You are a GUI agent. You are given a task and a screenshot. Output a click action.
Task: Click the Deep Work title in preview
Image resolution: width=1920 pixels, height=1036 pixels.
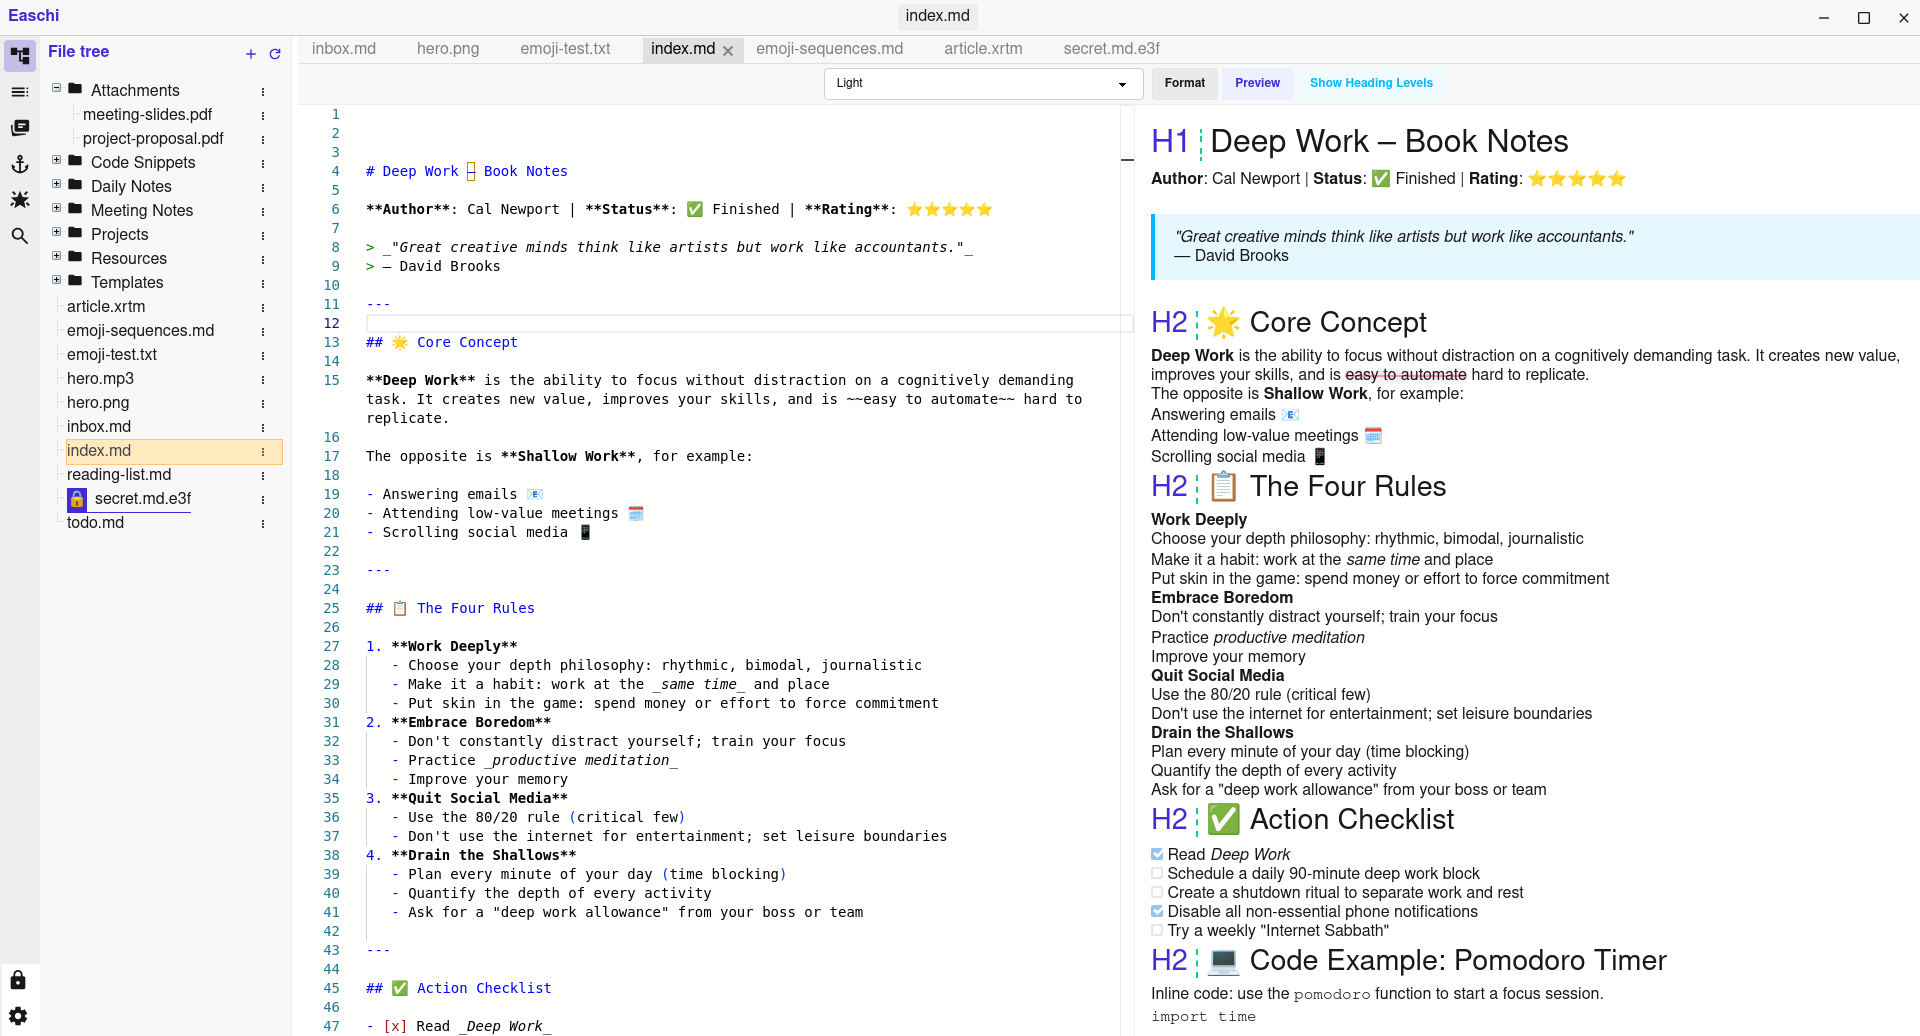1389,141
